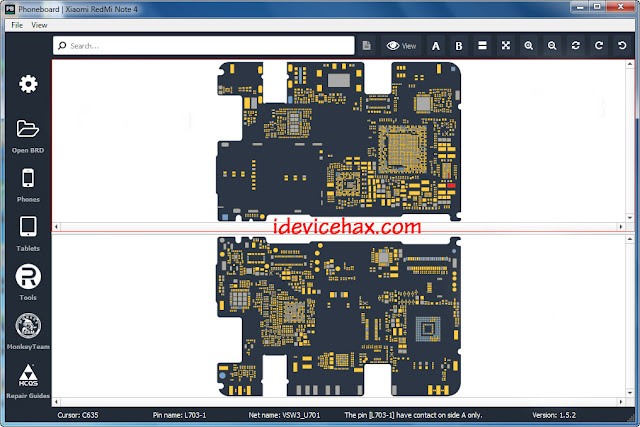Click the pin contact side A message

413,415
